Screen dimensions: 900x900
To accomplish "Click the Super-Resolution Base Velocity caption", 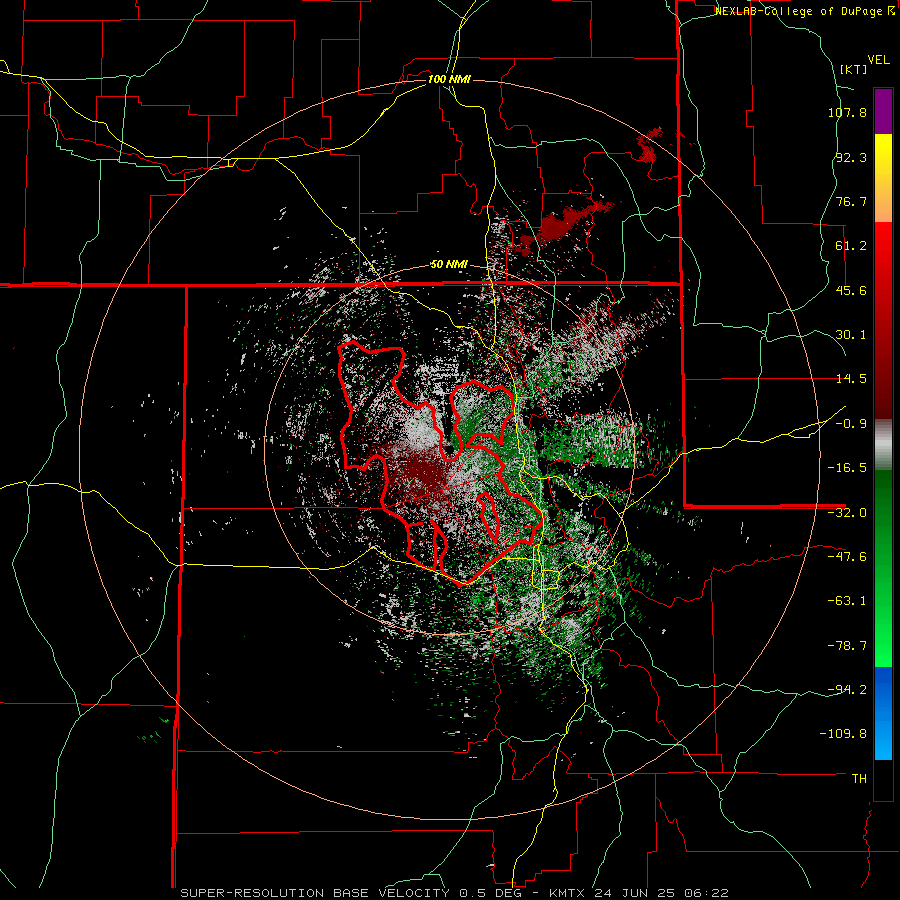I will coord(455,893).
